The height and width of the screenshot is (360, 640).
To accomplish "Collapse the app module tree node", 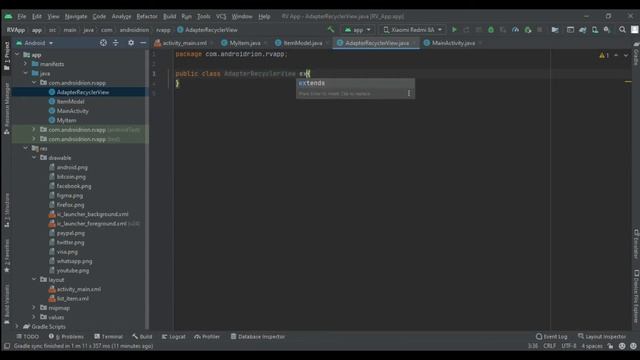I will pyautogui.click(x=17, y=55).
